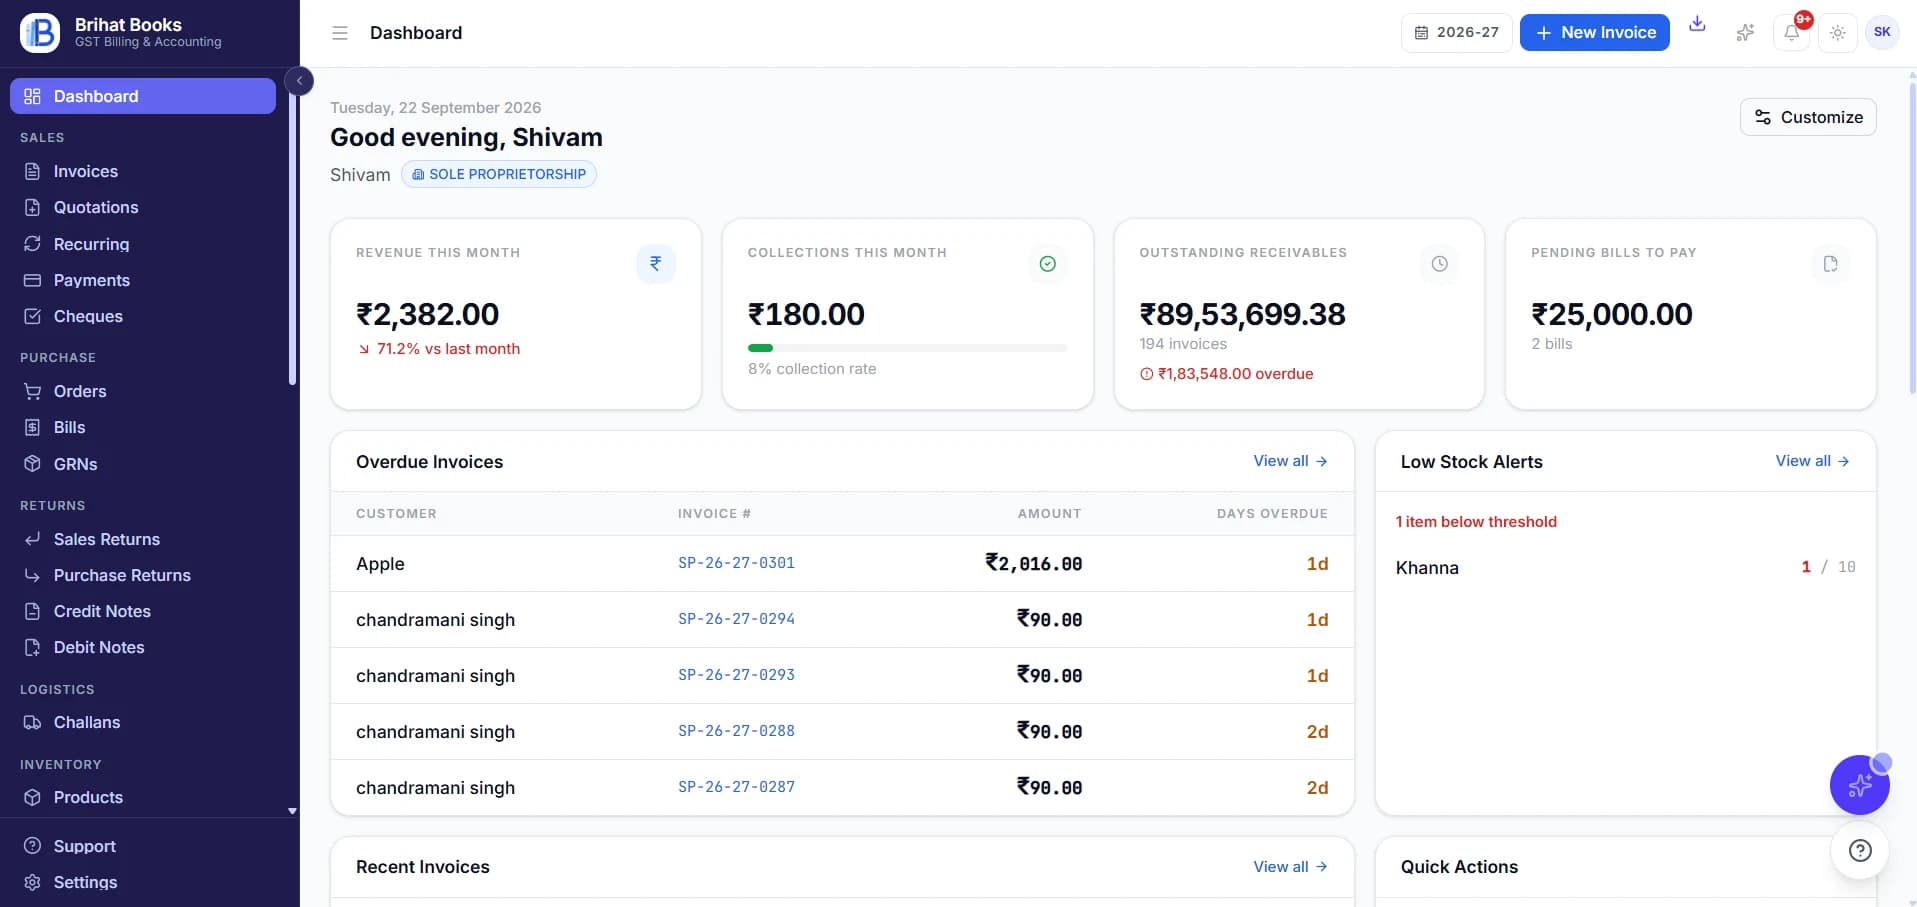Viewport: 1917px width, 907px height.
Task: Click the clock icon on Outstanding Receivables
Action: tap(1439, 264)
